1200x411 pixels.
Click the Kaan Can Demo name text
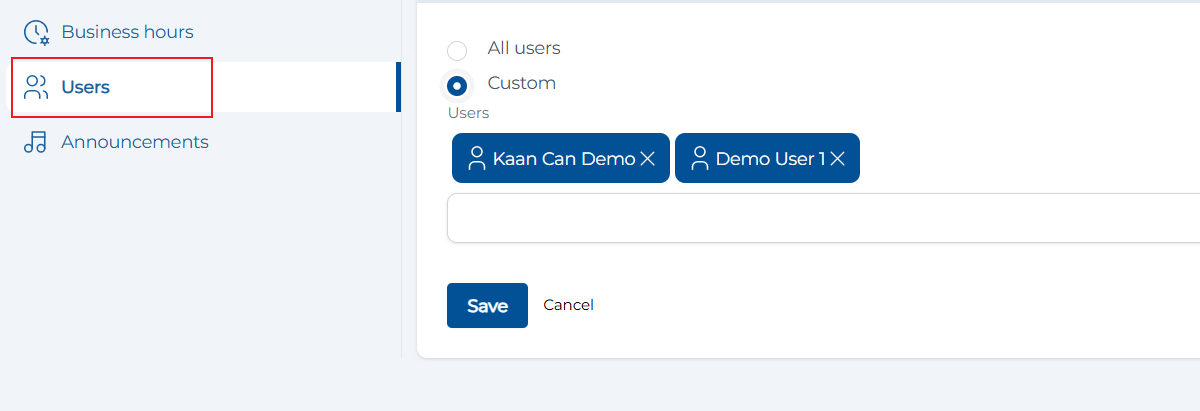coord(563,159)
